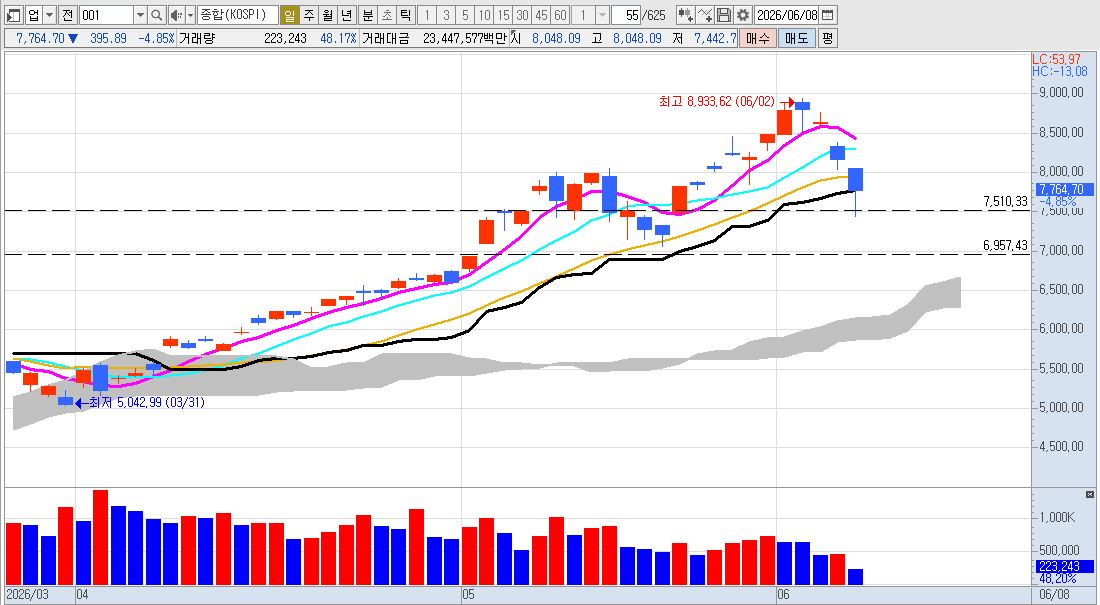
Task: Click the add indicator line icon
Action: (705, 15)
